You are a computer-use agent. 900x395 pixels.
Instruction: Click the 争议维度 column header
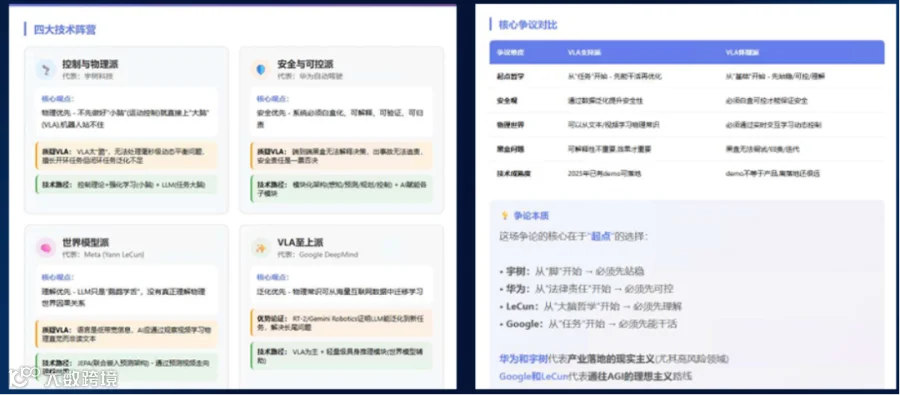[x=510, y=52]
